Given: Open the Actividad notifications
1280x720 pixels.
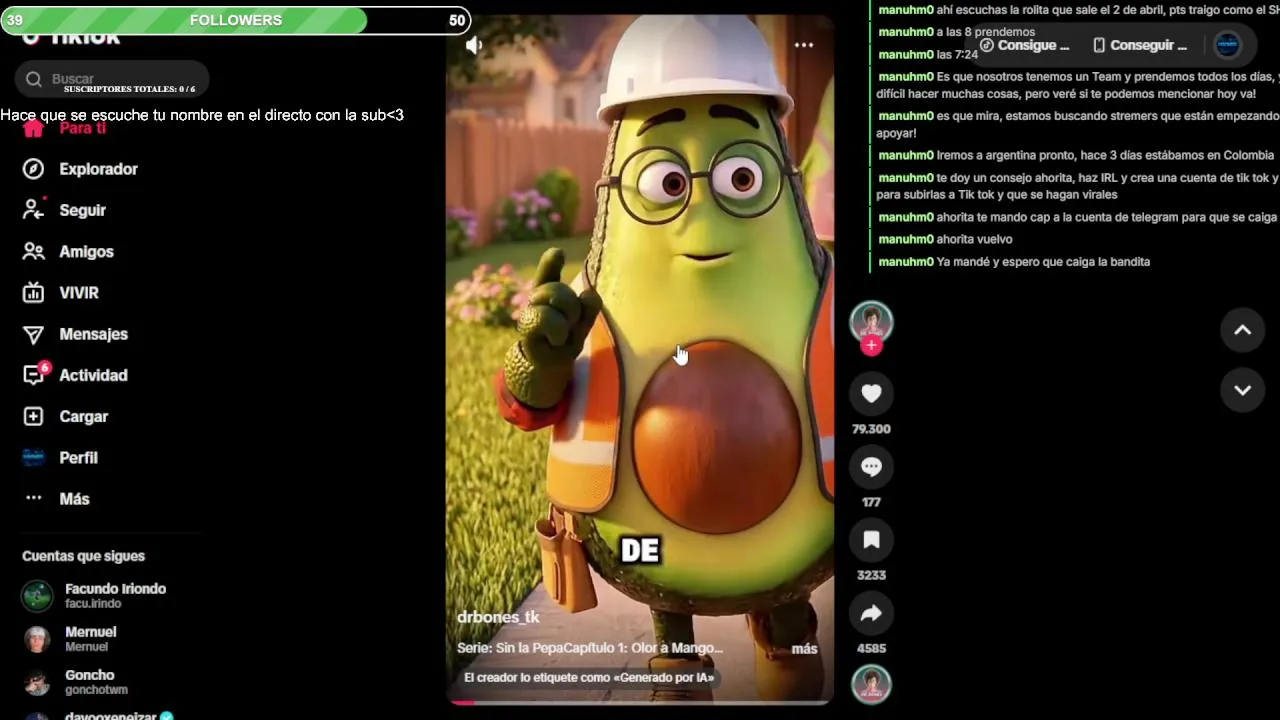Looking at the screenshot, I should (93, 375).
